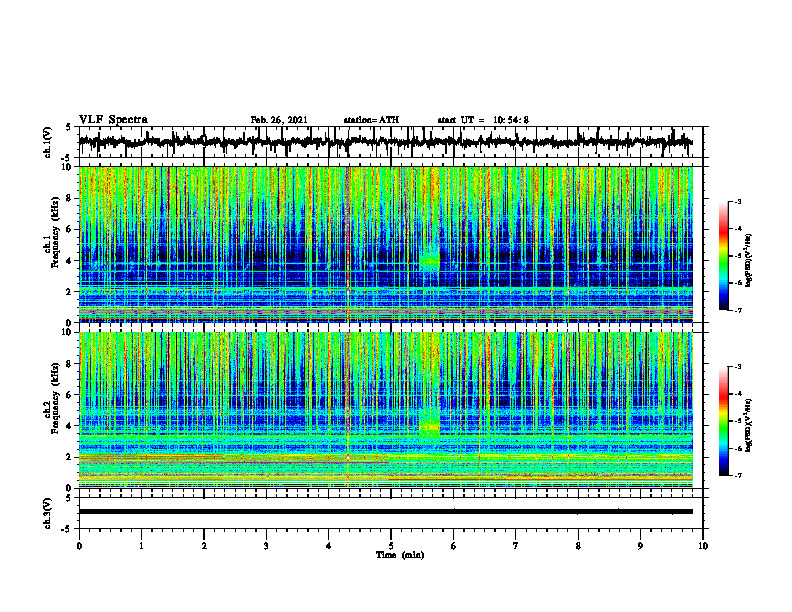Click the "-7" tick on ch.2 colorbar

coord(737,475)
